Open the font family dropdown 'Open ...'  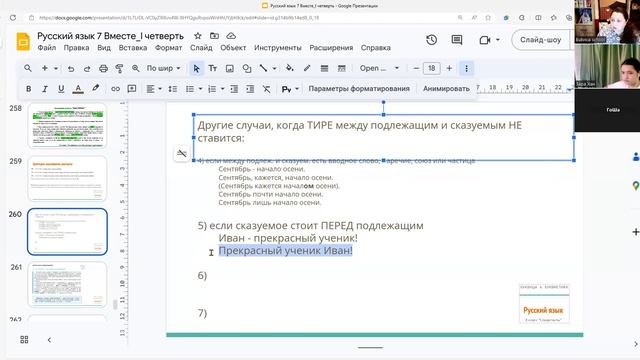(379, 68)
